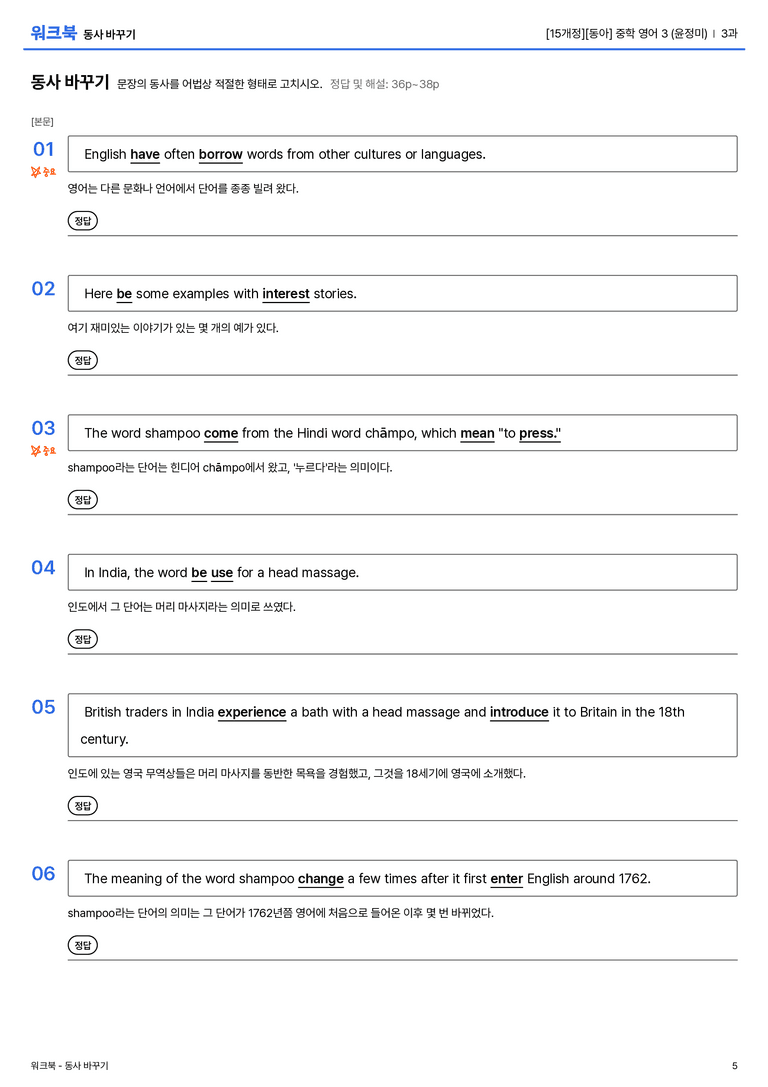768x1087 pixels.
Task: Click the question number 05
Action: [44, 707]
